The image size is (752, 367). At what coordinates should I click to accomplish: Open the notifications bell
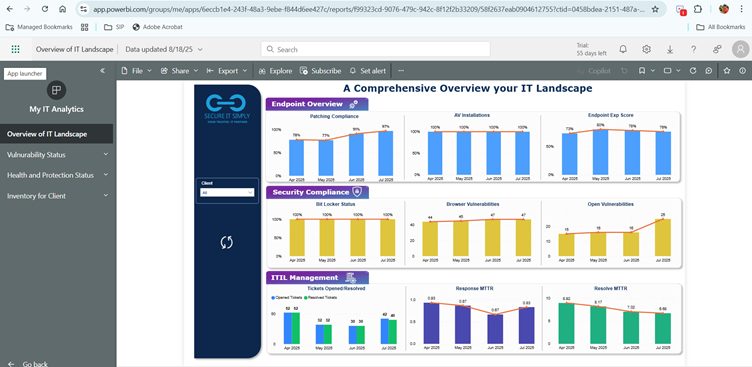pos(623,49)
